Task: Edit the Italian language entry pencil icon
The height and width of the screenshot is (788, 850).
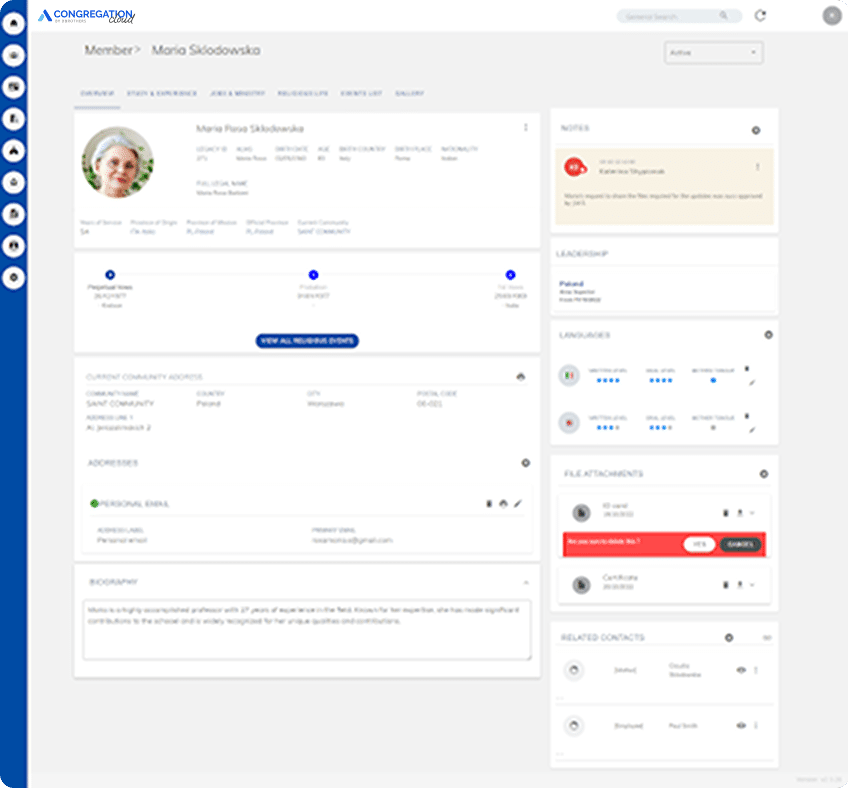Action: [x=752, y=383]
